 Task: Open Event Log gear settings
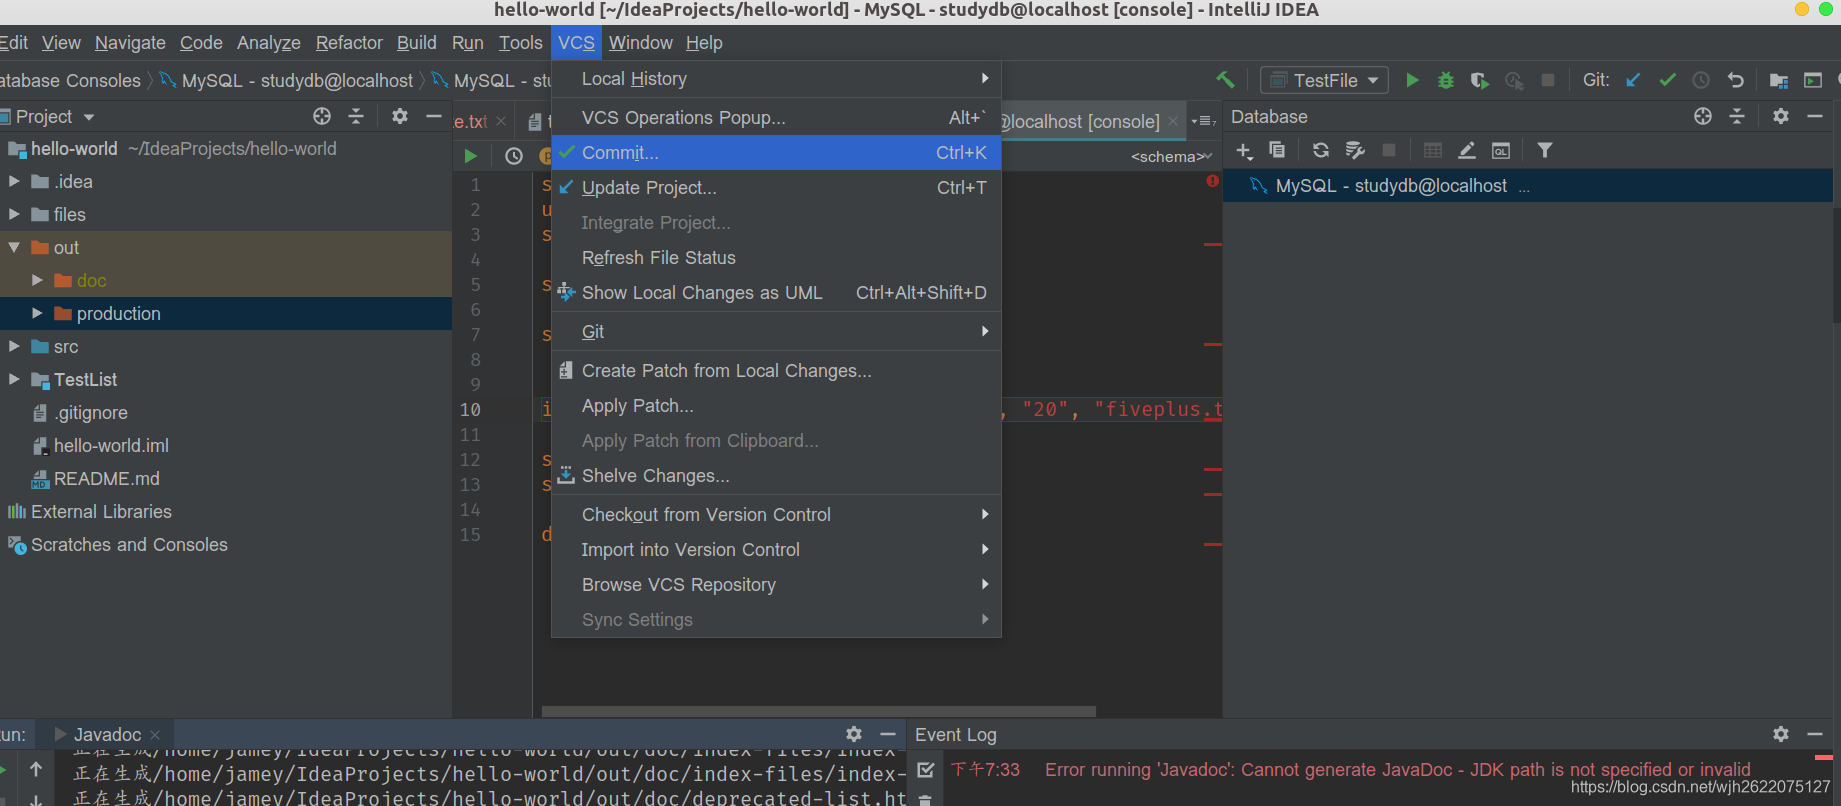point(1781,734)
